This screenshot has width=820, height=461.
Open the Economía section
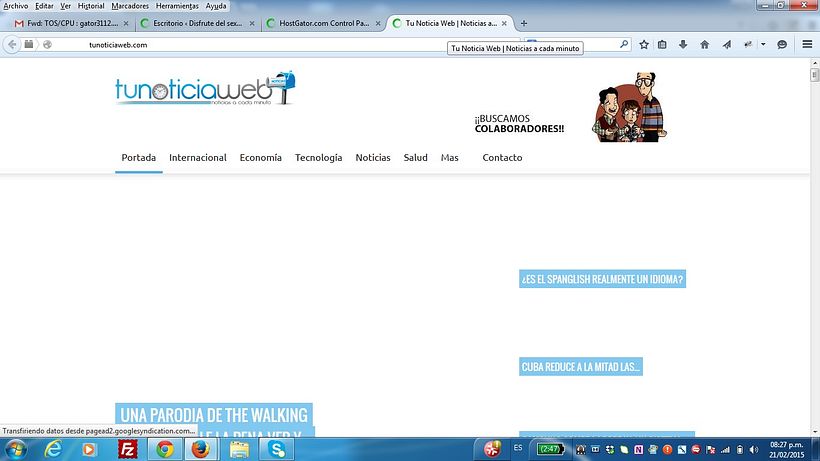[x=260, y=157]
